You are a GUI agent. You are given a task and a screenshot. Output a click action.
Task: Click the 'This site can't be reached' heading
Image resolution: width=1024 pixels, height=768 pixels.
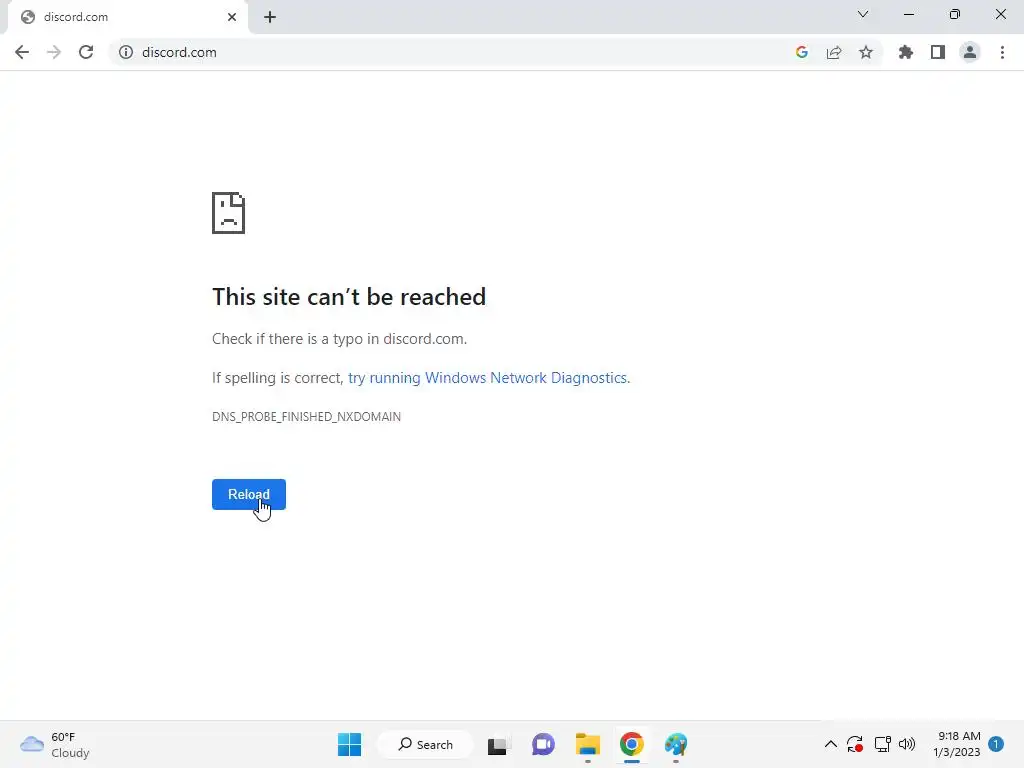point(349,297)
